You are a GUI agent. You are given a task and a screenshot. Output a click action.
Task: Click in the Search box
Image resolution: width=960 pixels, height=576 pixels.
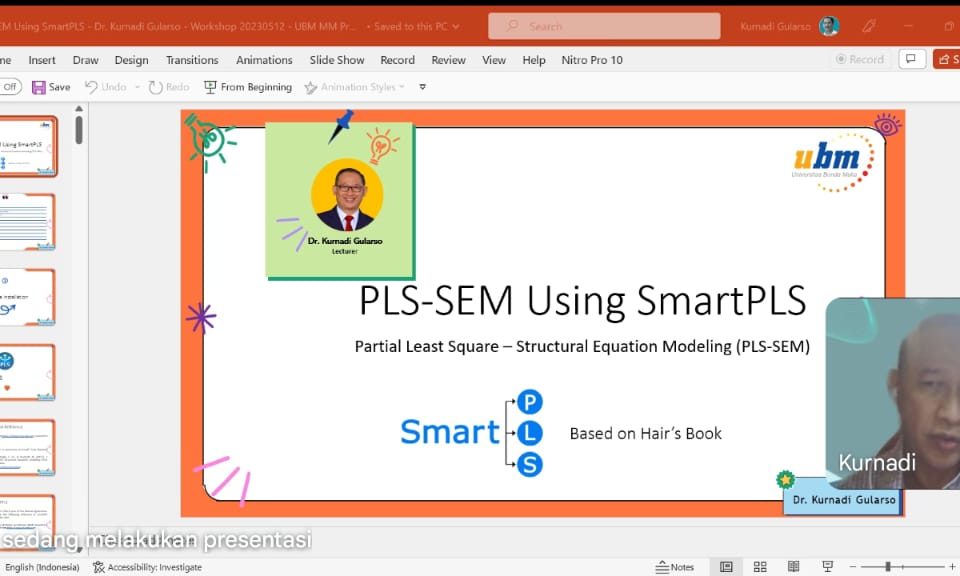(x=604, y=26)
